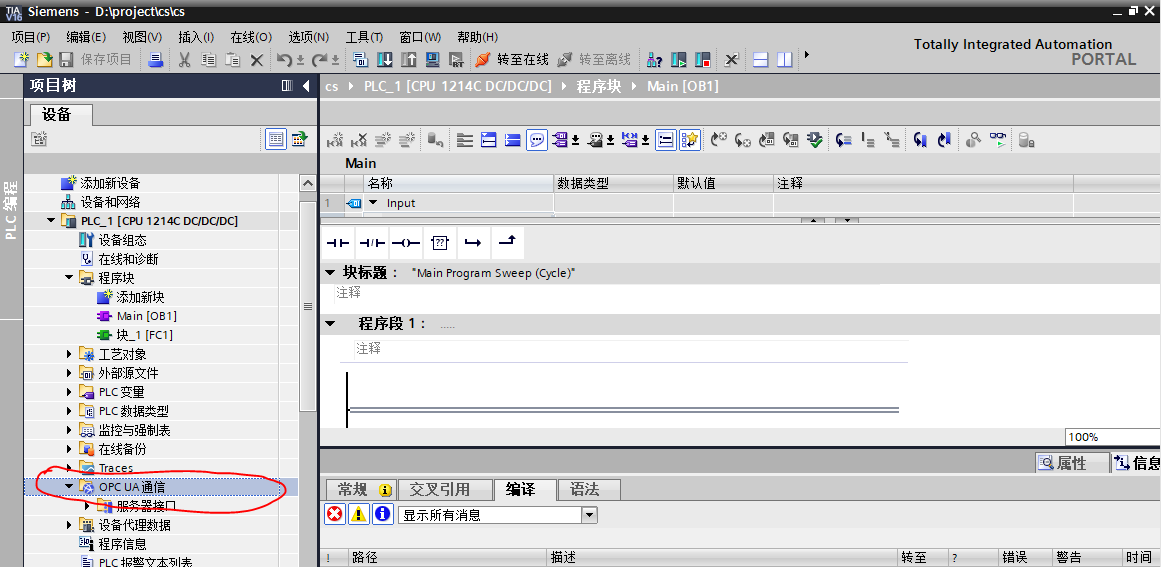Toggle favorites bar star button

pyautogui.click(x=690, y=139)
